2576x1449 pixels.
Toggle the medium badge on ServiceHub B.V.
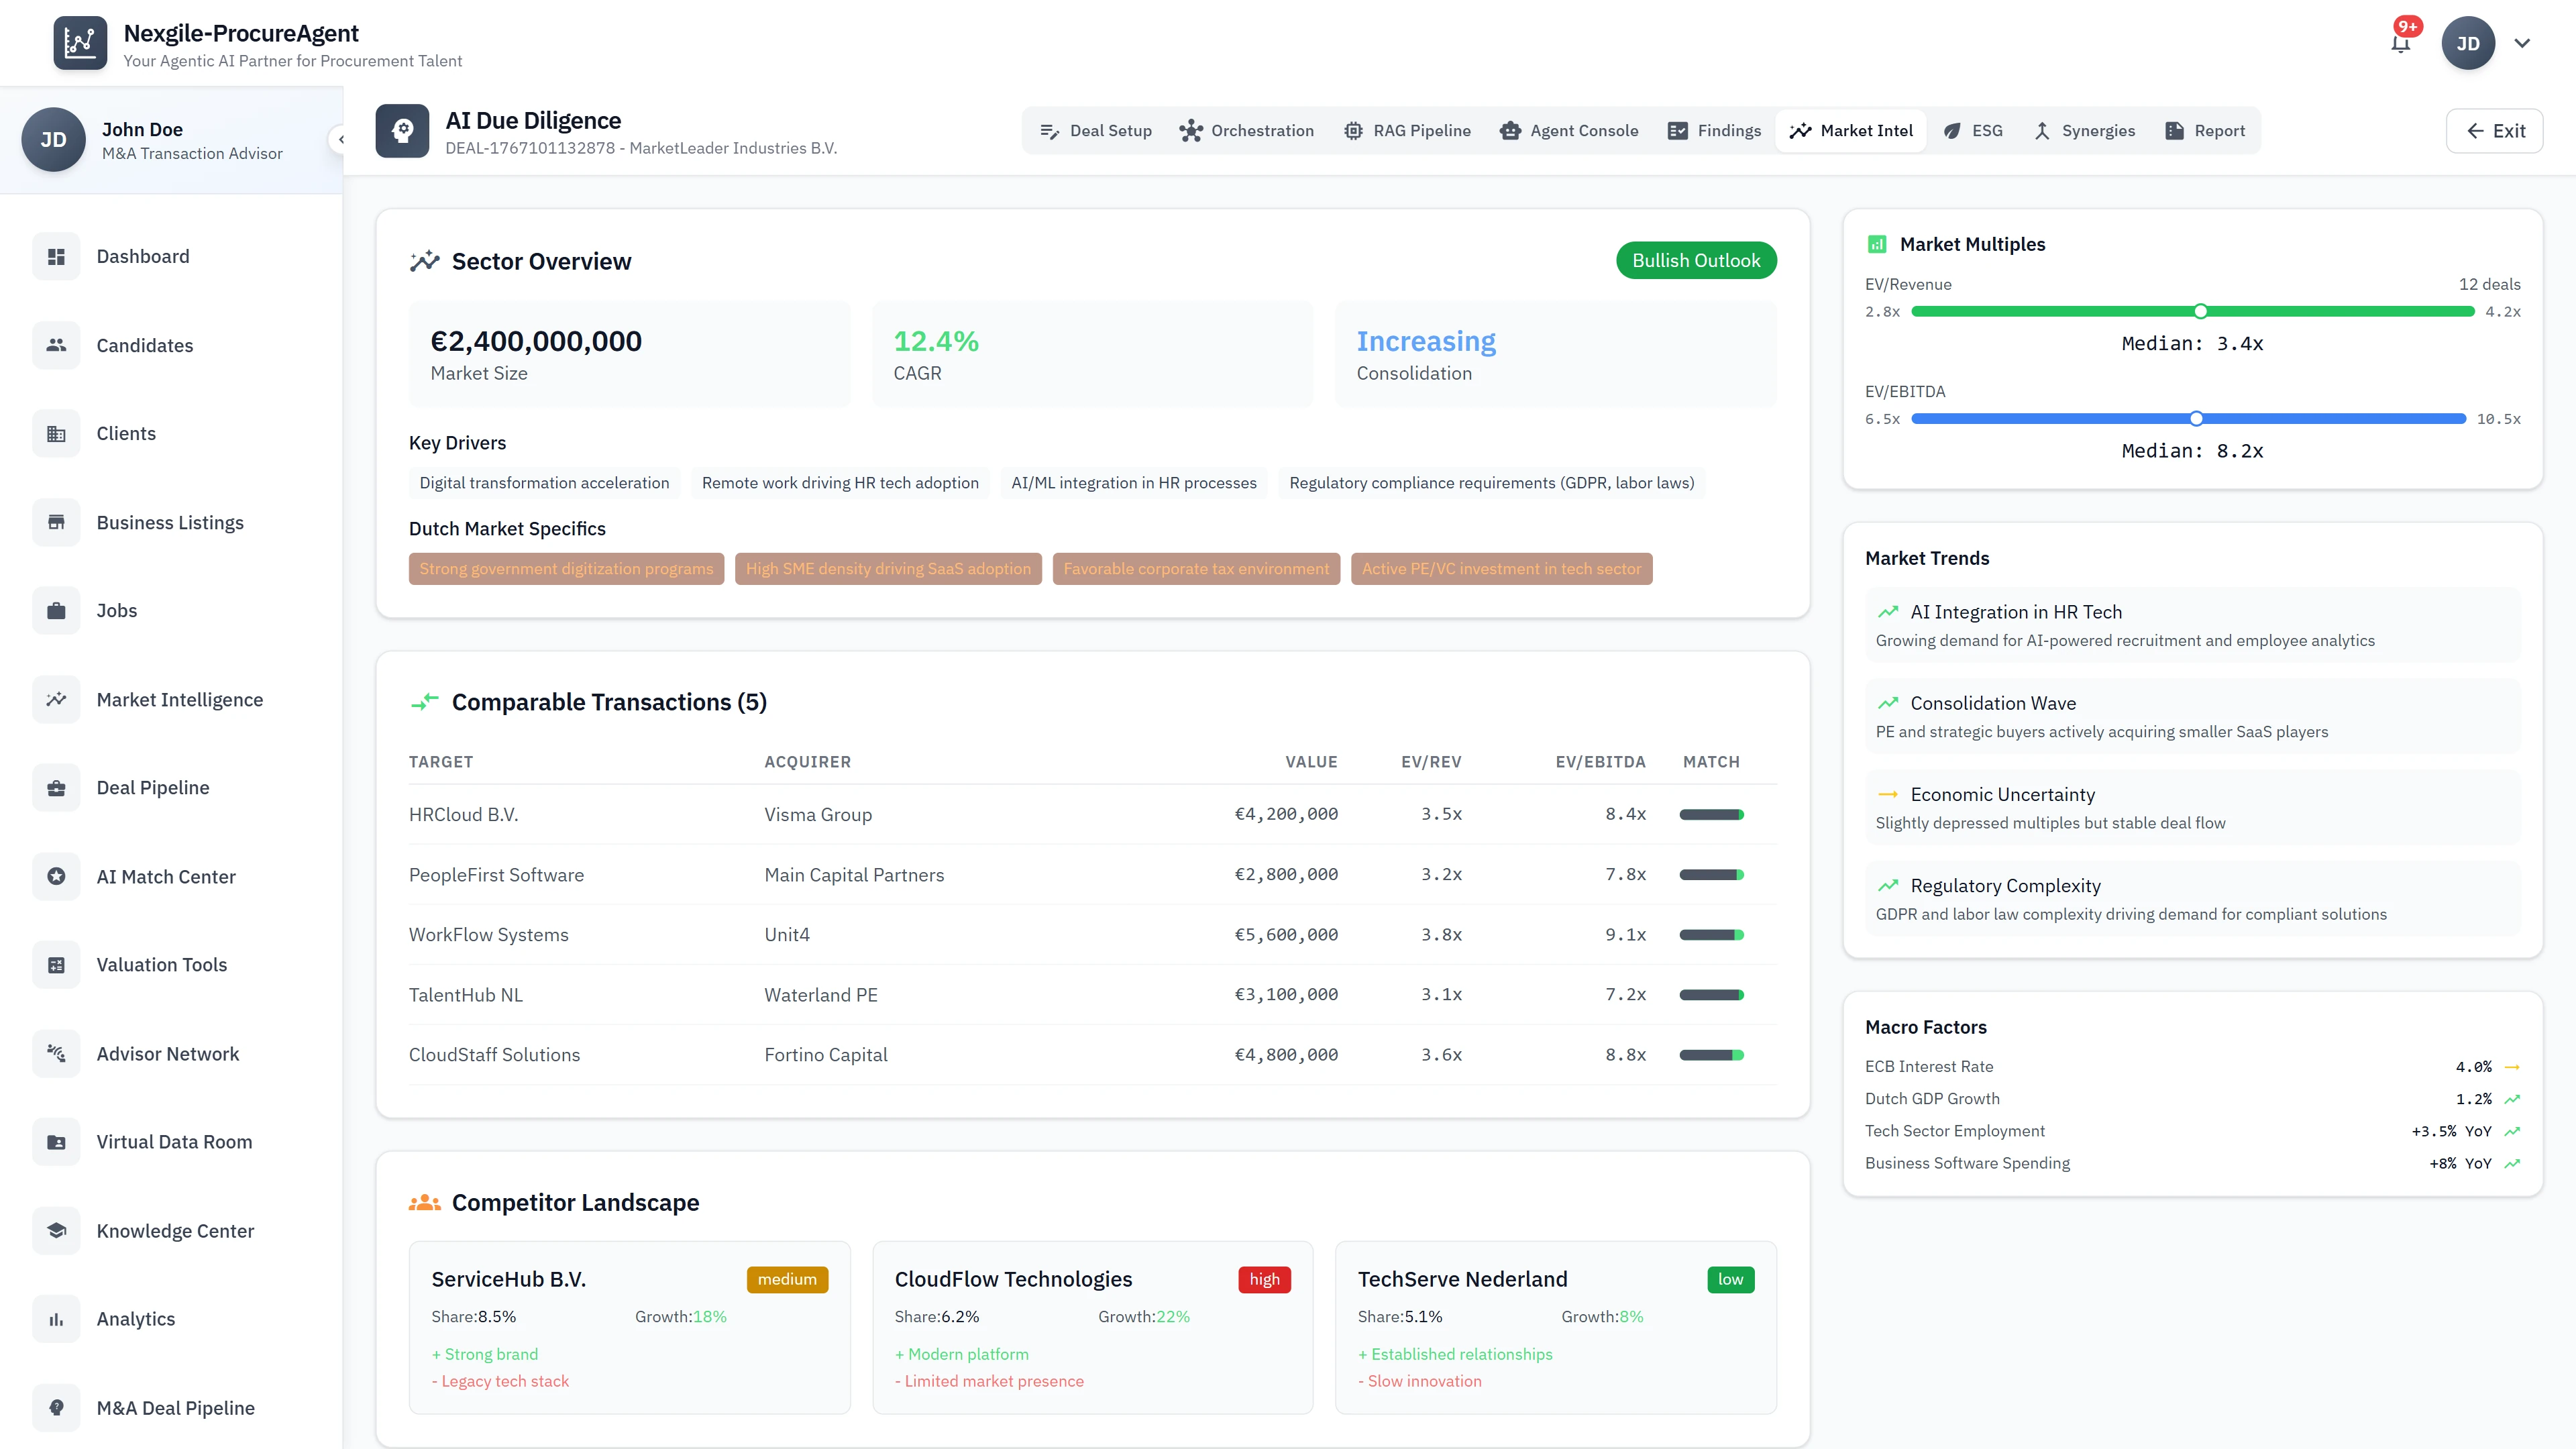point(787,1279)
